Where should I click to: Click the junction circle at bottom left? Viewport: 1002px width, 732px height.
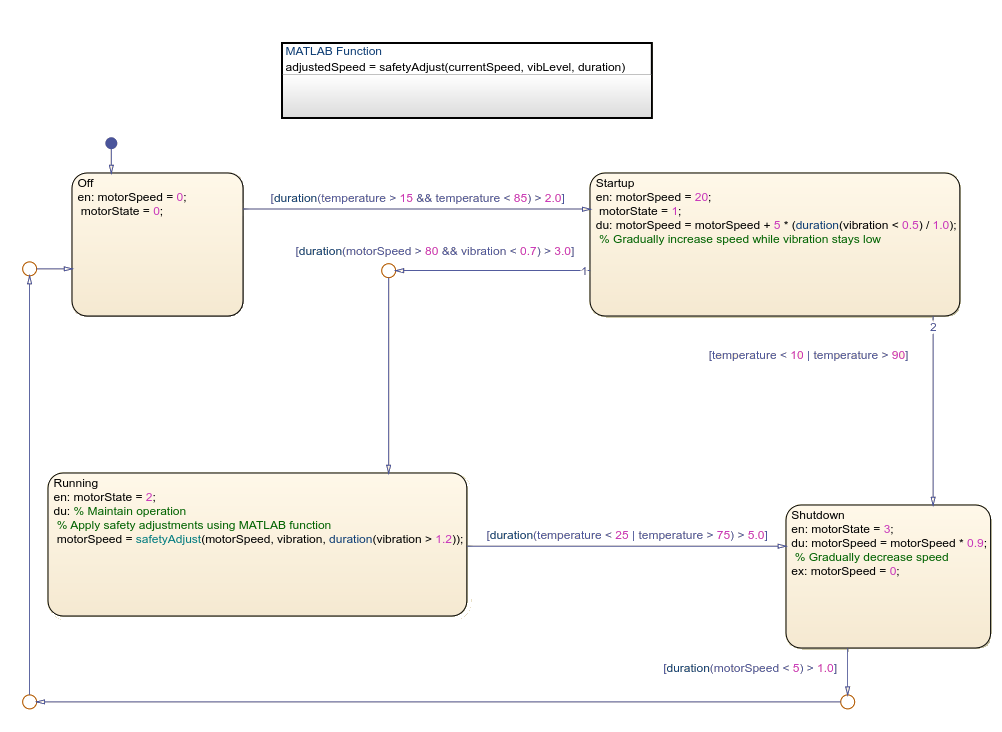click(x=30, y=701)
